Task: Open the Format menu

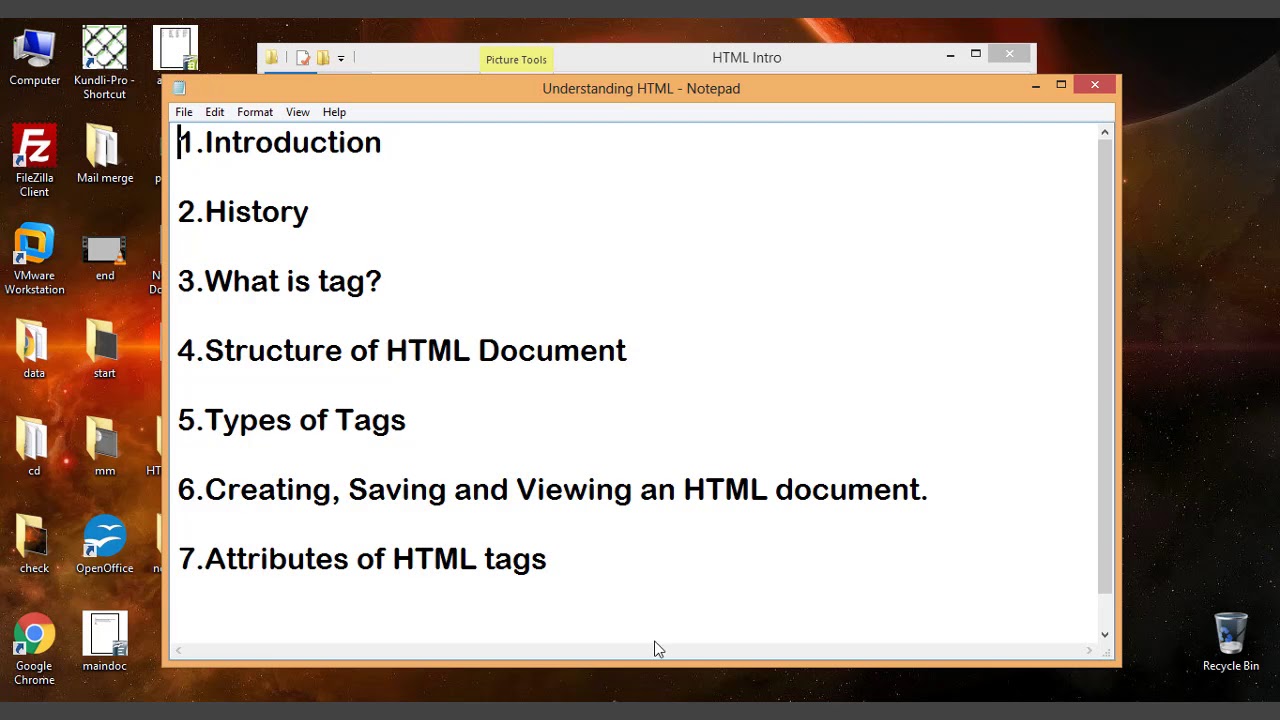Action: (255, 112)
